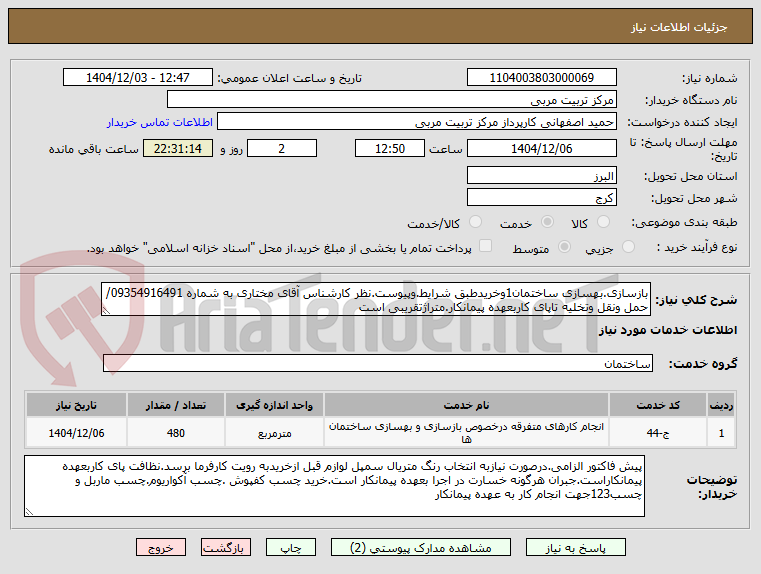Click the بازگشت back button

point(226,547)
